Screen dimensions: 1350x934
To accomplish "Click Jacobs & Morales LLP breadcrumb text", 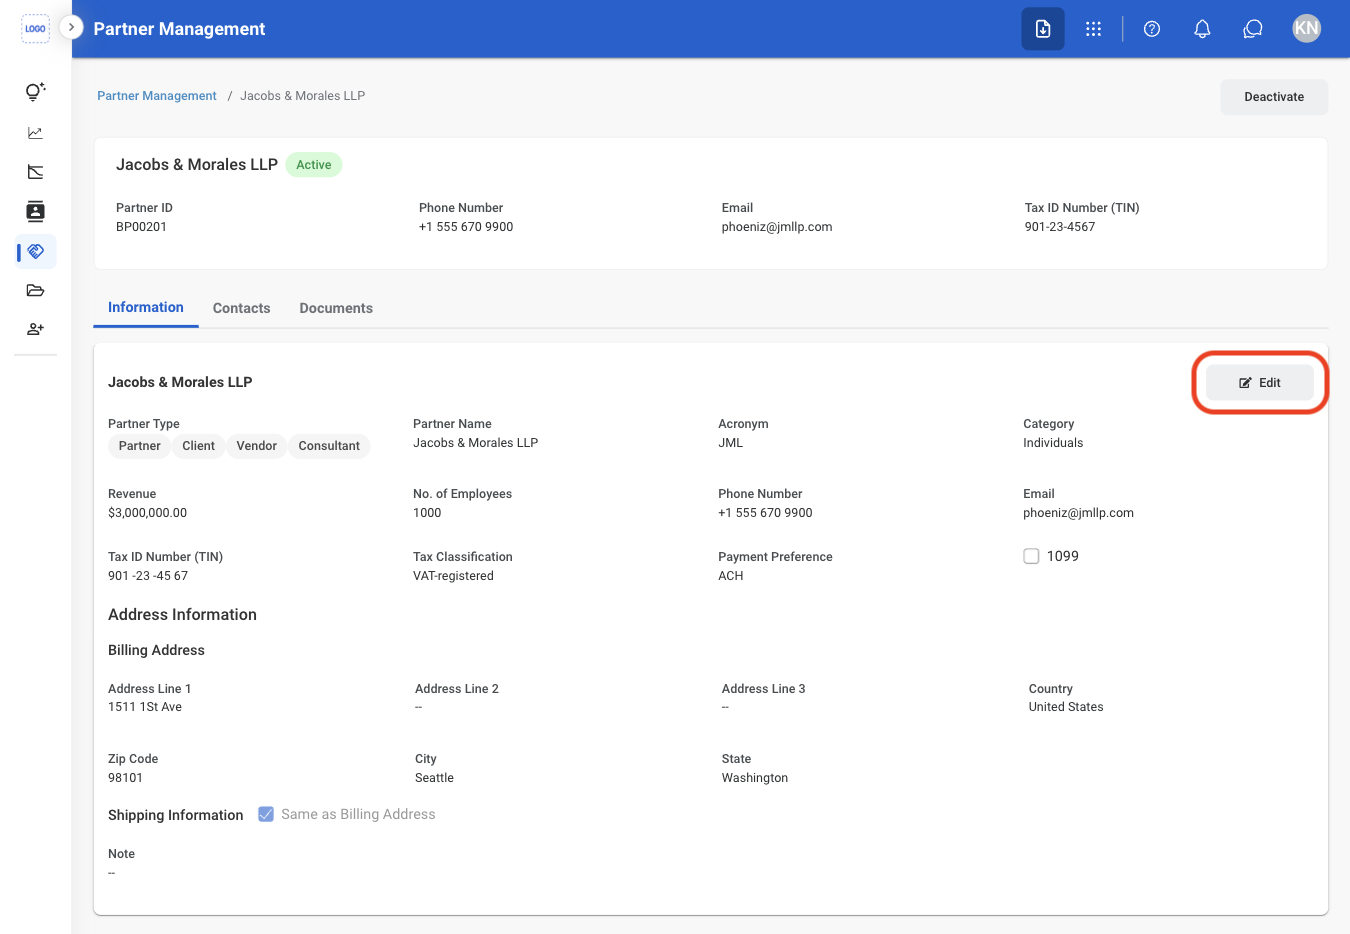I will tap(302, 96).
